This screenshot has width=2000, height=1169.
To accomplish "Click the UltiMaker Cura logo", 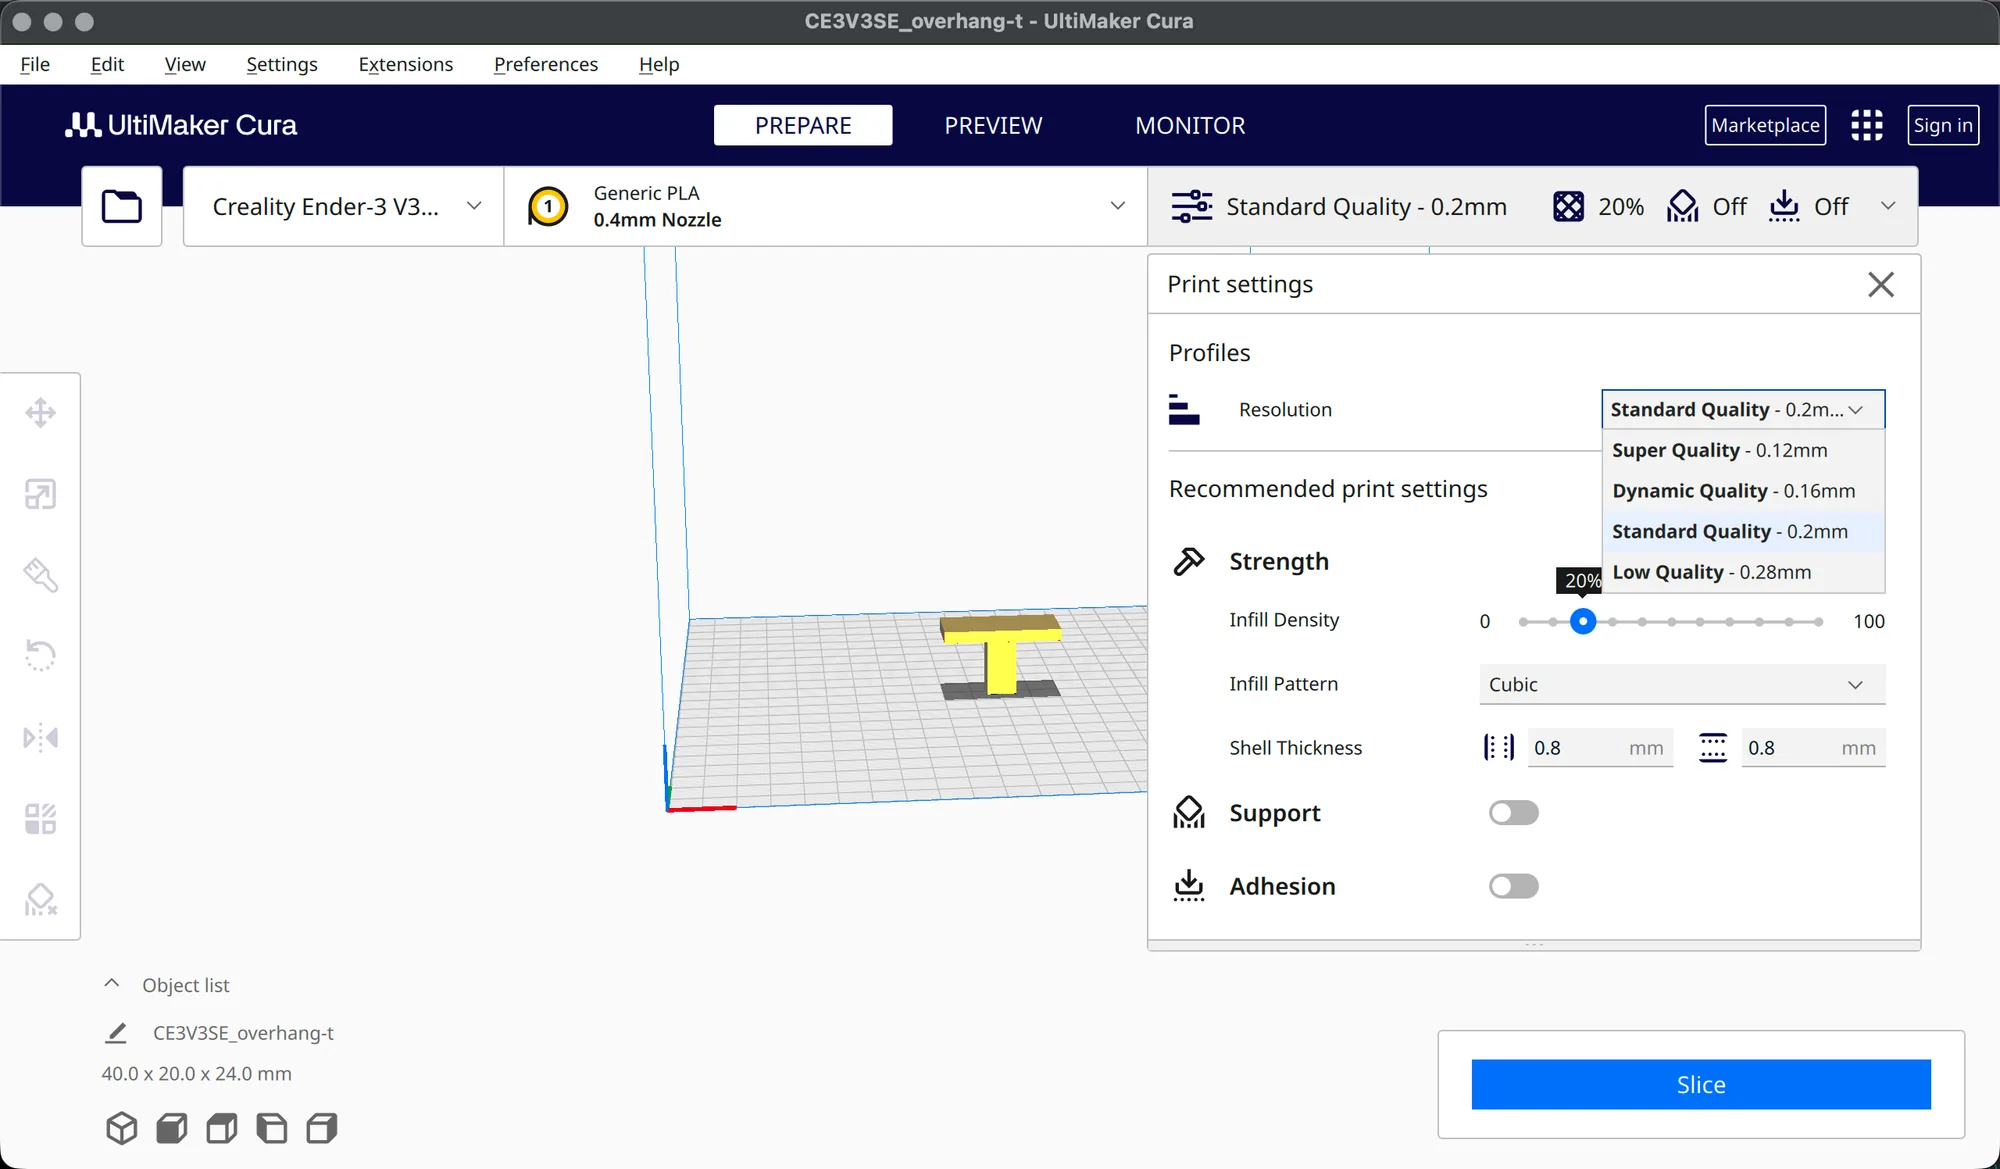I will click(x=181, y=125).
